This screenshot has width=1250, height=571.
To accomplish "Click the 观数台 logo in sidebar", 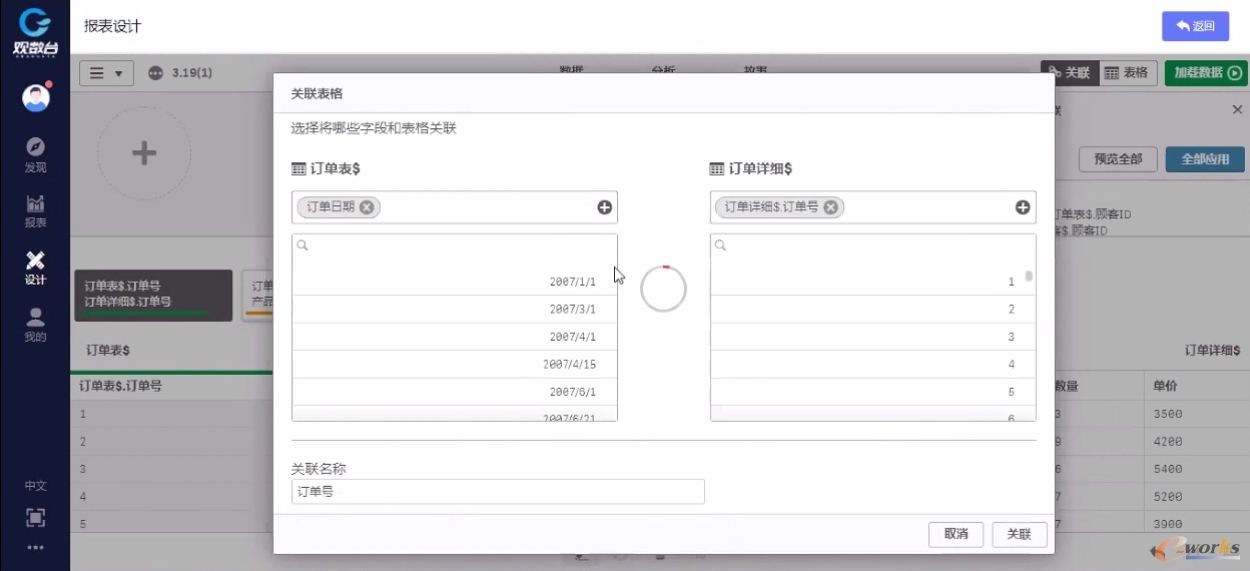I will 35,31.
